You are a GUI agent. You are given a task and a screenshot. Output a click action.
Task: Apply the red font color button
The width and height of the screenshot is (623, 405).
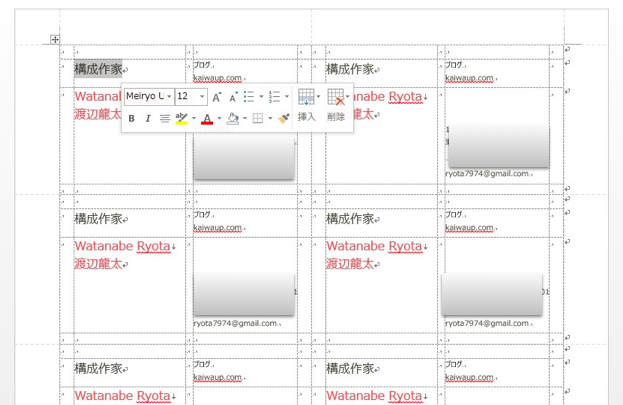pos(206,119)
